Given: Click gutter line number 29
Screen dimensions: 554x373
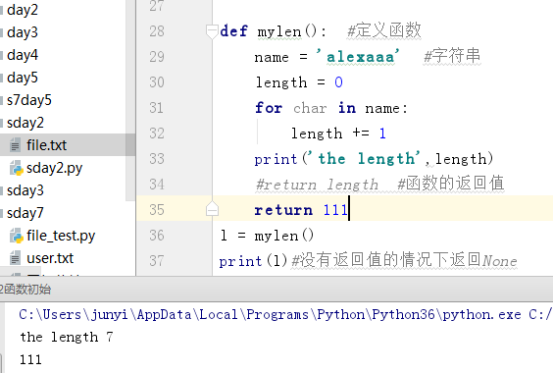Looking at the screenshot, I should [x=157, y=57].
